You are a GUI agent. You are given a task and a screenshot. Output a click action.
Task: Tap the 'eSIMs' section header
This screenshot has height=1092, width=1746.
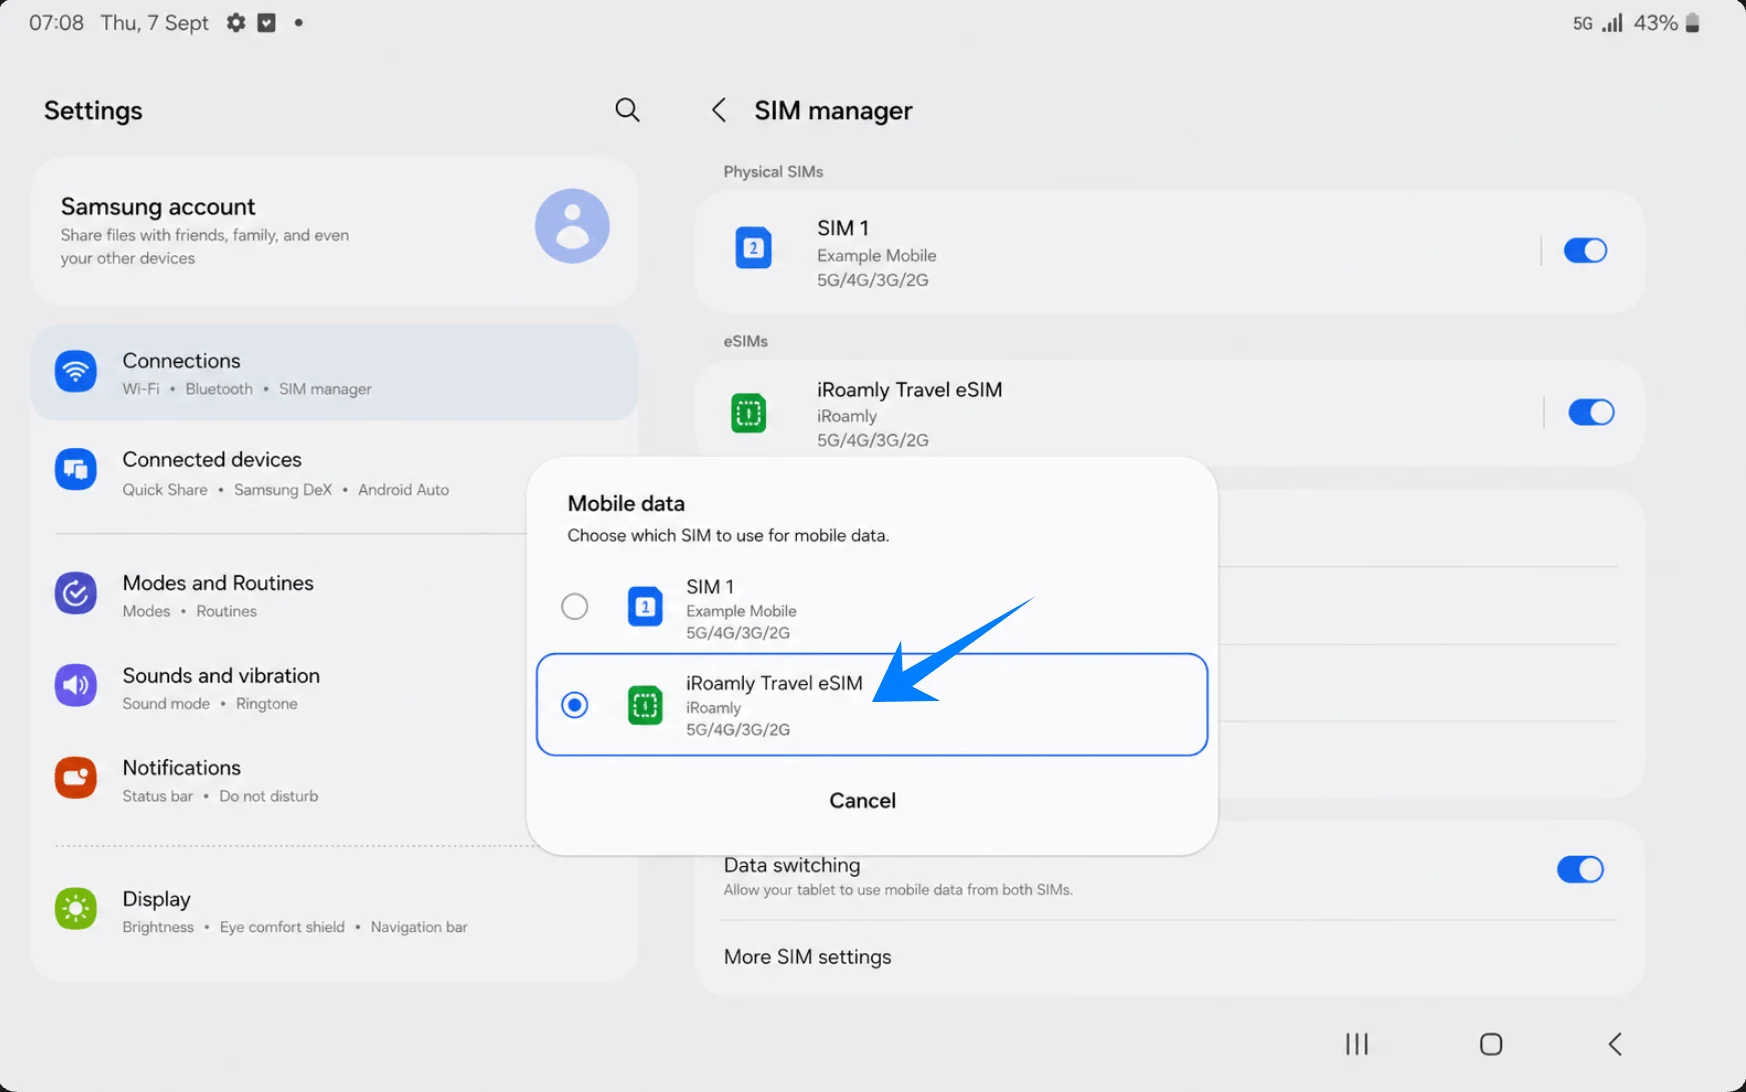[746, 341]
